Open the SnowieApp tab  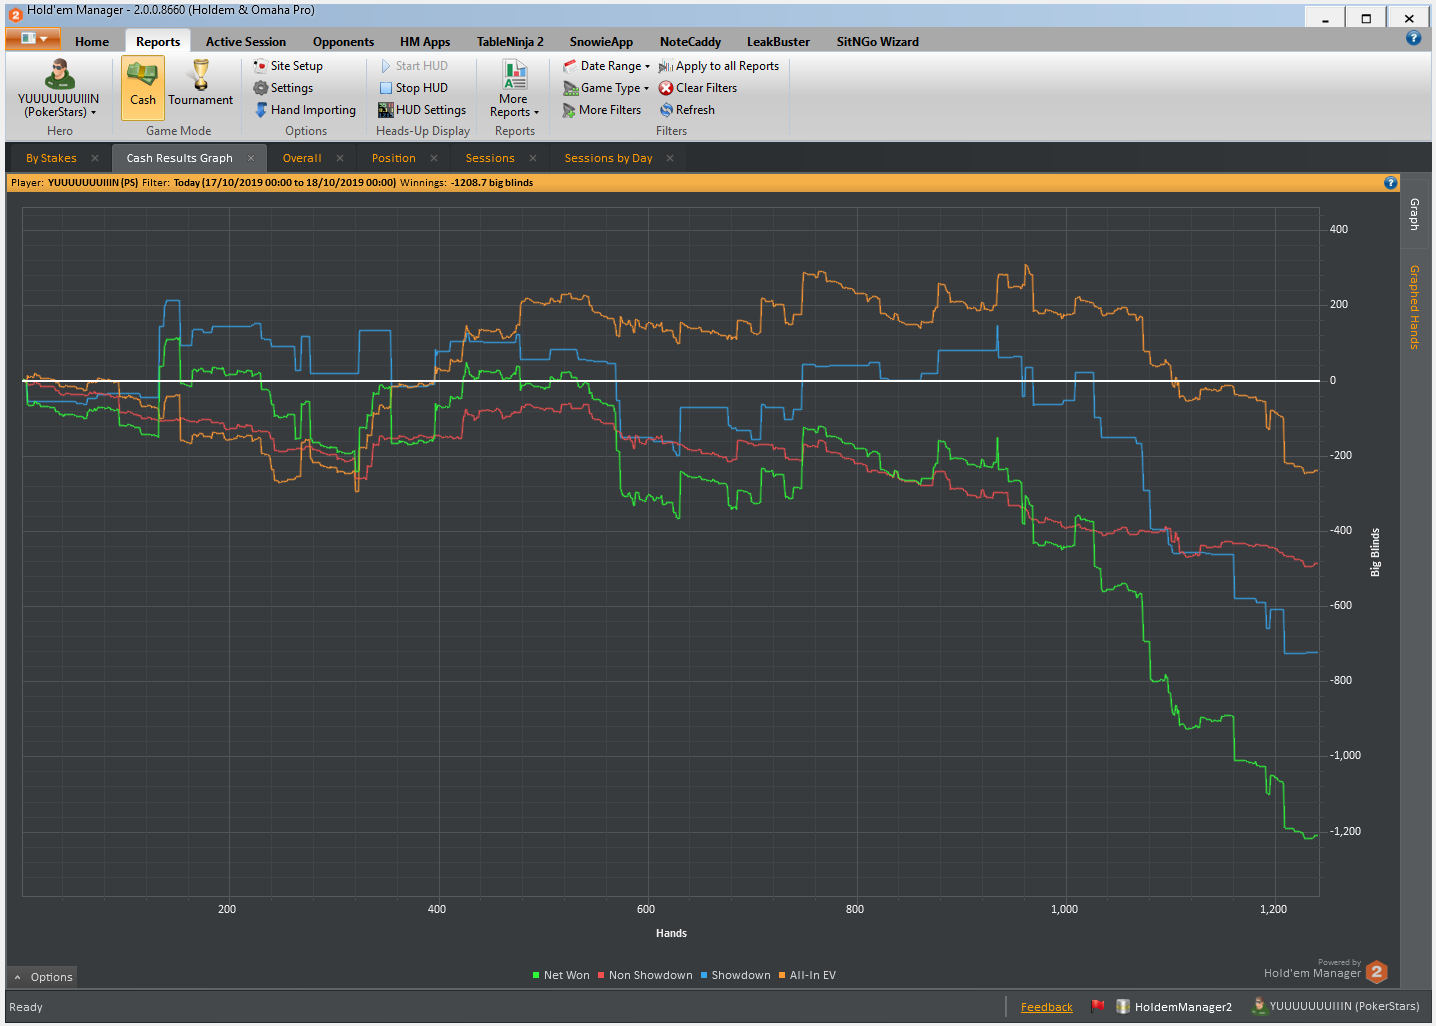(x=601, y=42)
